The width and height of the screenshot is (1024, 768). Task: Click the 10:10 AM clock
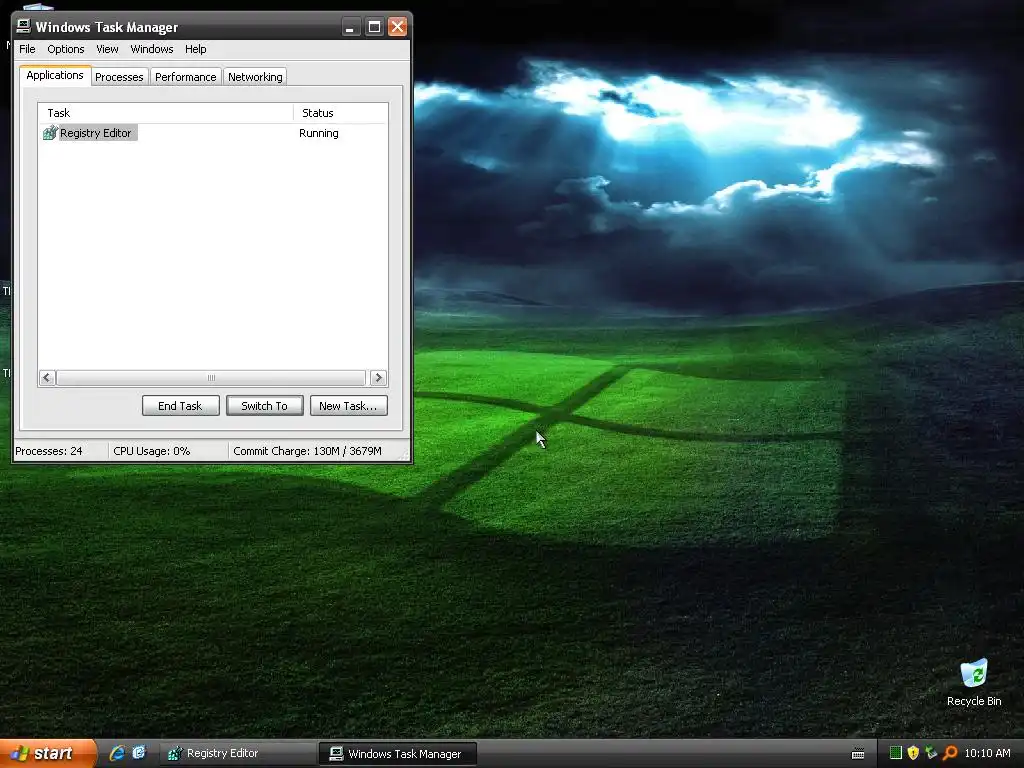987,753
